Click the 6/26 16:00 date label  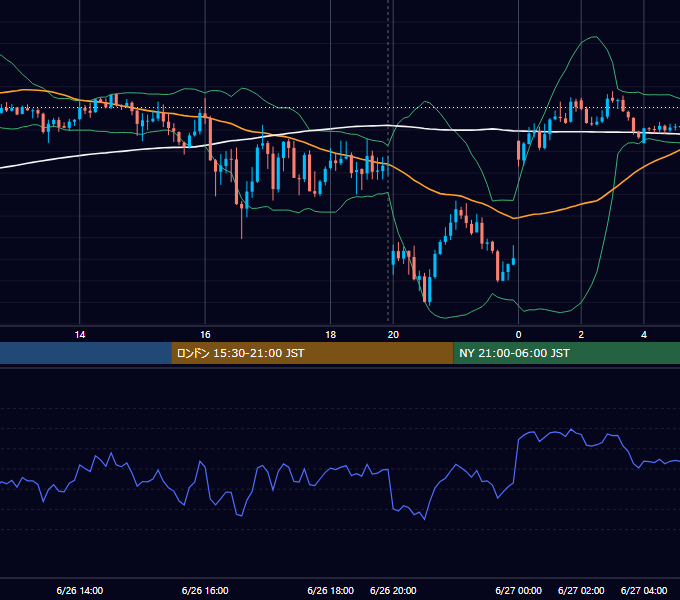point(205,590)
